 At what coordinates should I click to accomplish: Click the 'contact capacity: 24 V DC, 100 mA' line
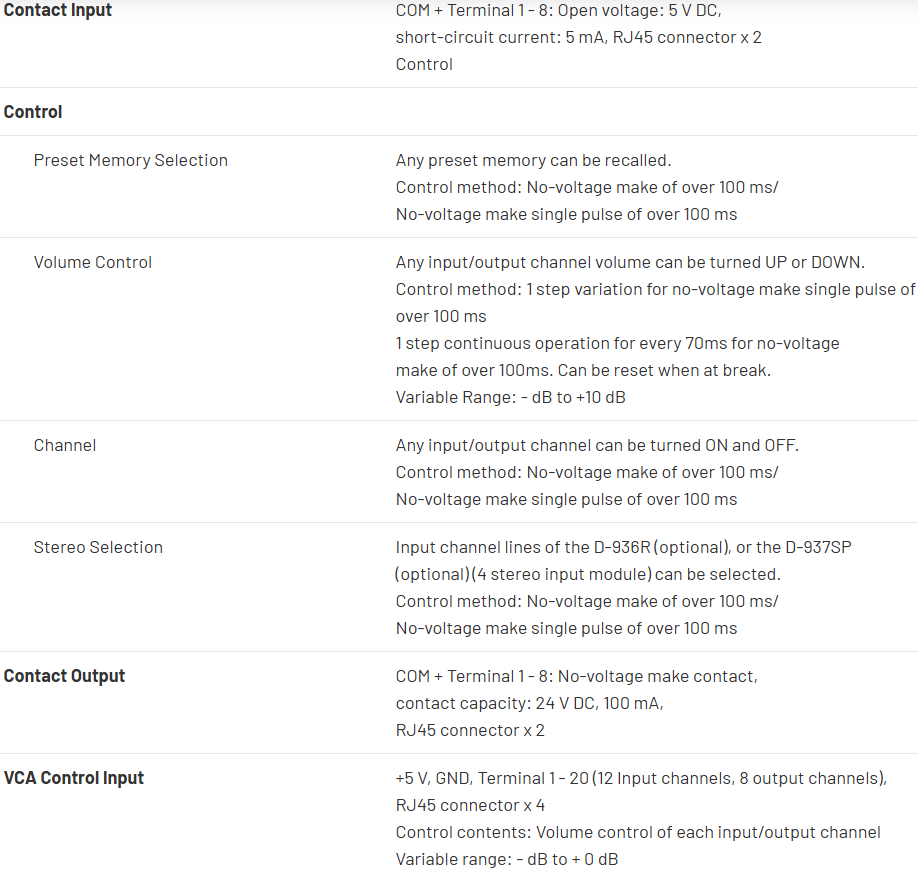529,703
